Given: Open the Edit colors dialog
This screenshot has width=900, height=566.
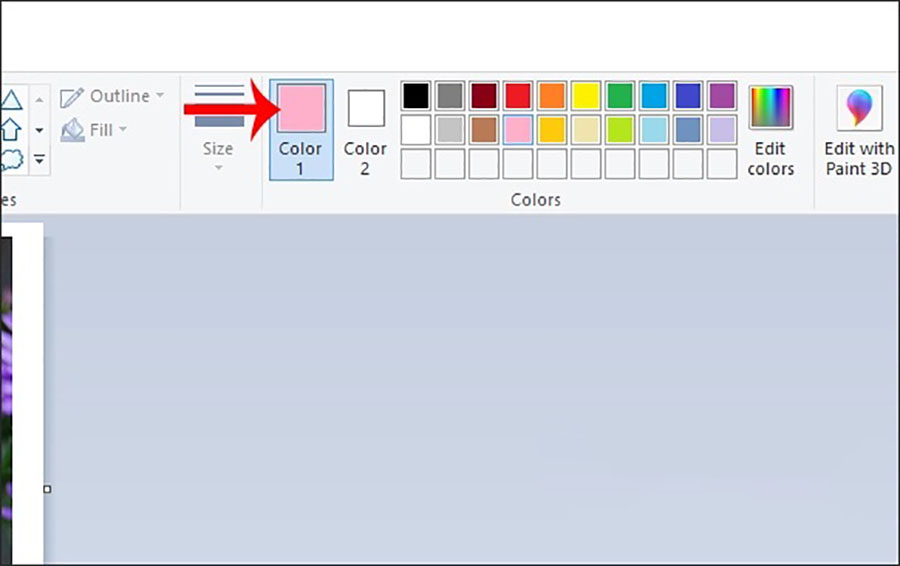Looking at the screenshot, I should pos(770,131).
